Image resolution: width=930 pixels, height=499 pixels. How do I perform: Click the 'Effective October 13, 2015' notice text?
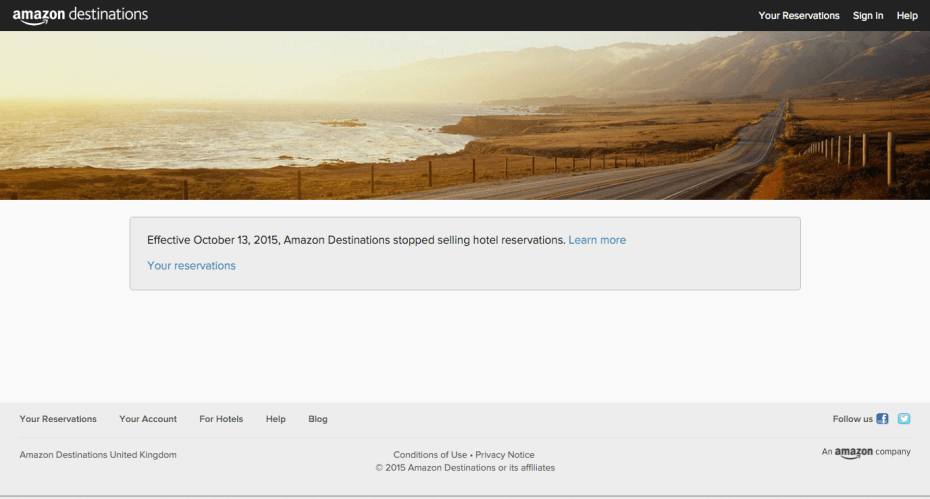pos(356,240)
